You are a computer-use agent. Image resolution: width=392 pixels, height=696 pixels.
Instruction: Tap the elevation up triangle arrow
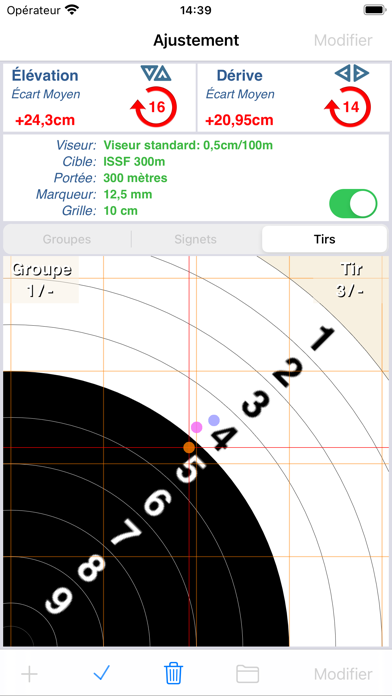click(x=164, y=73)
